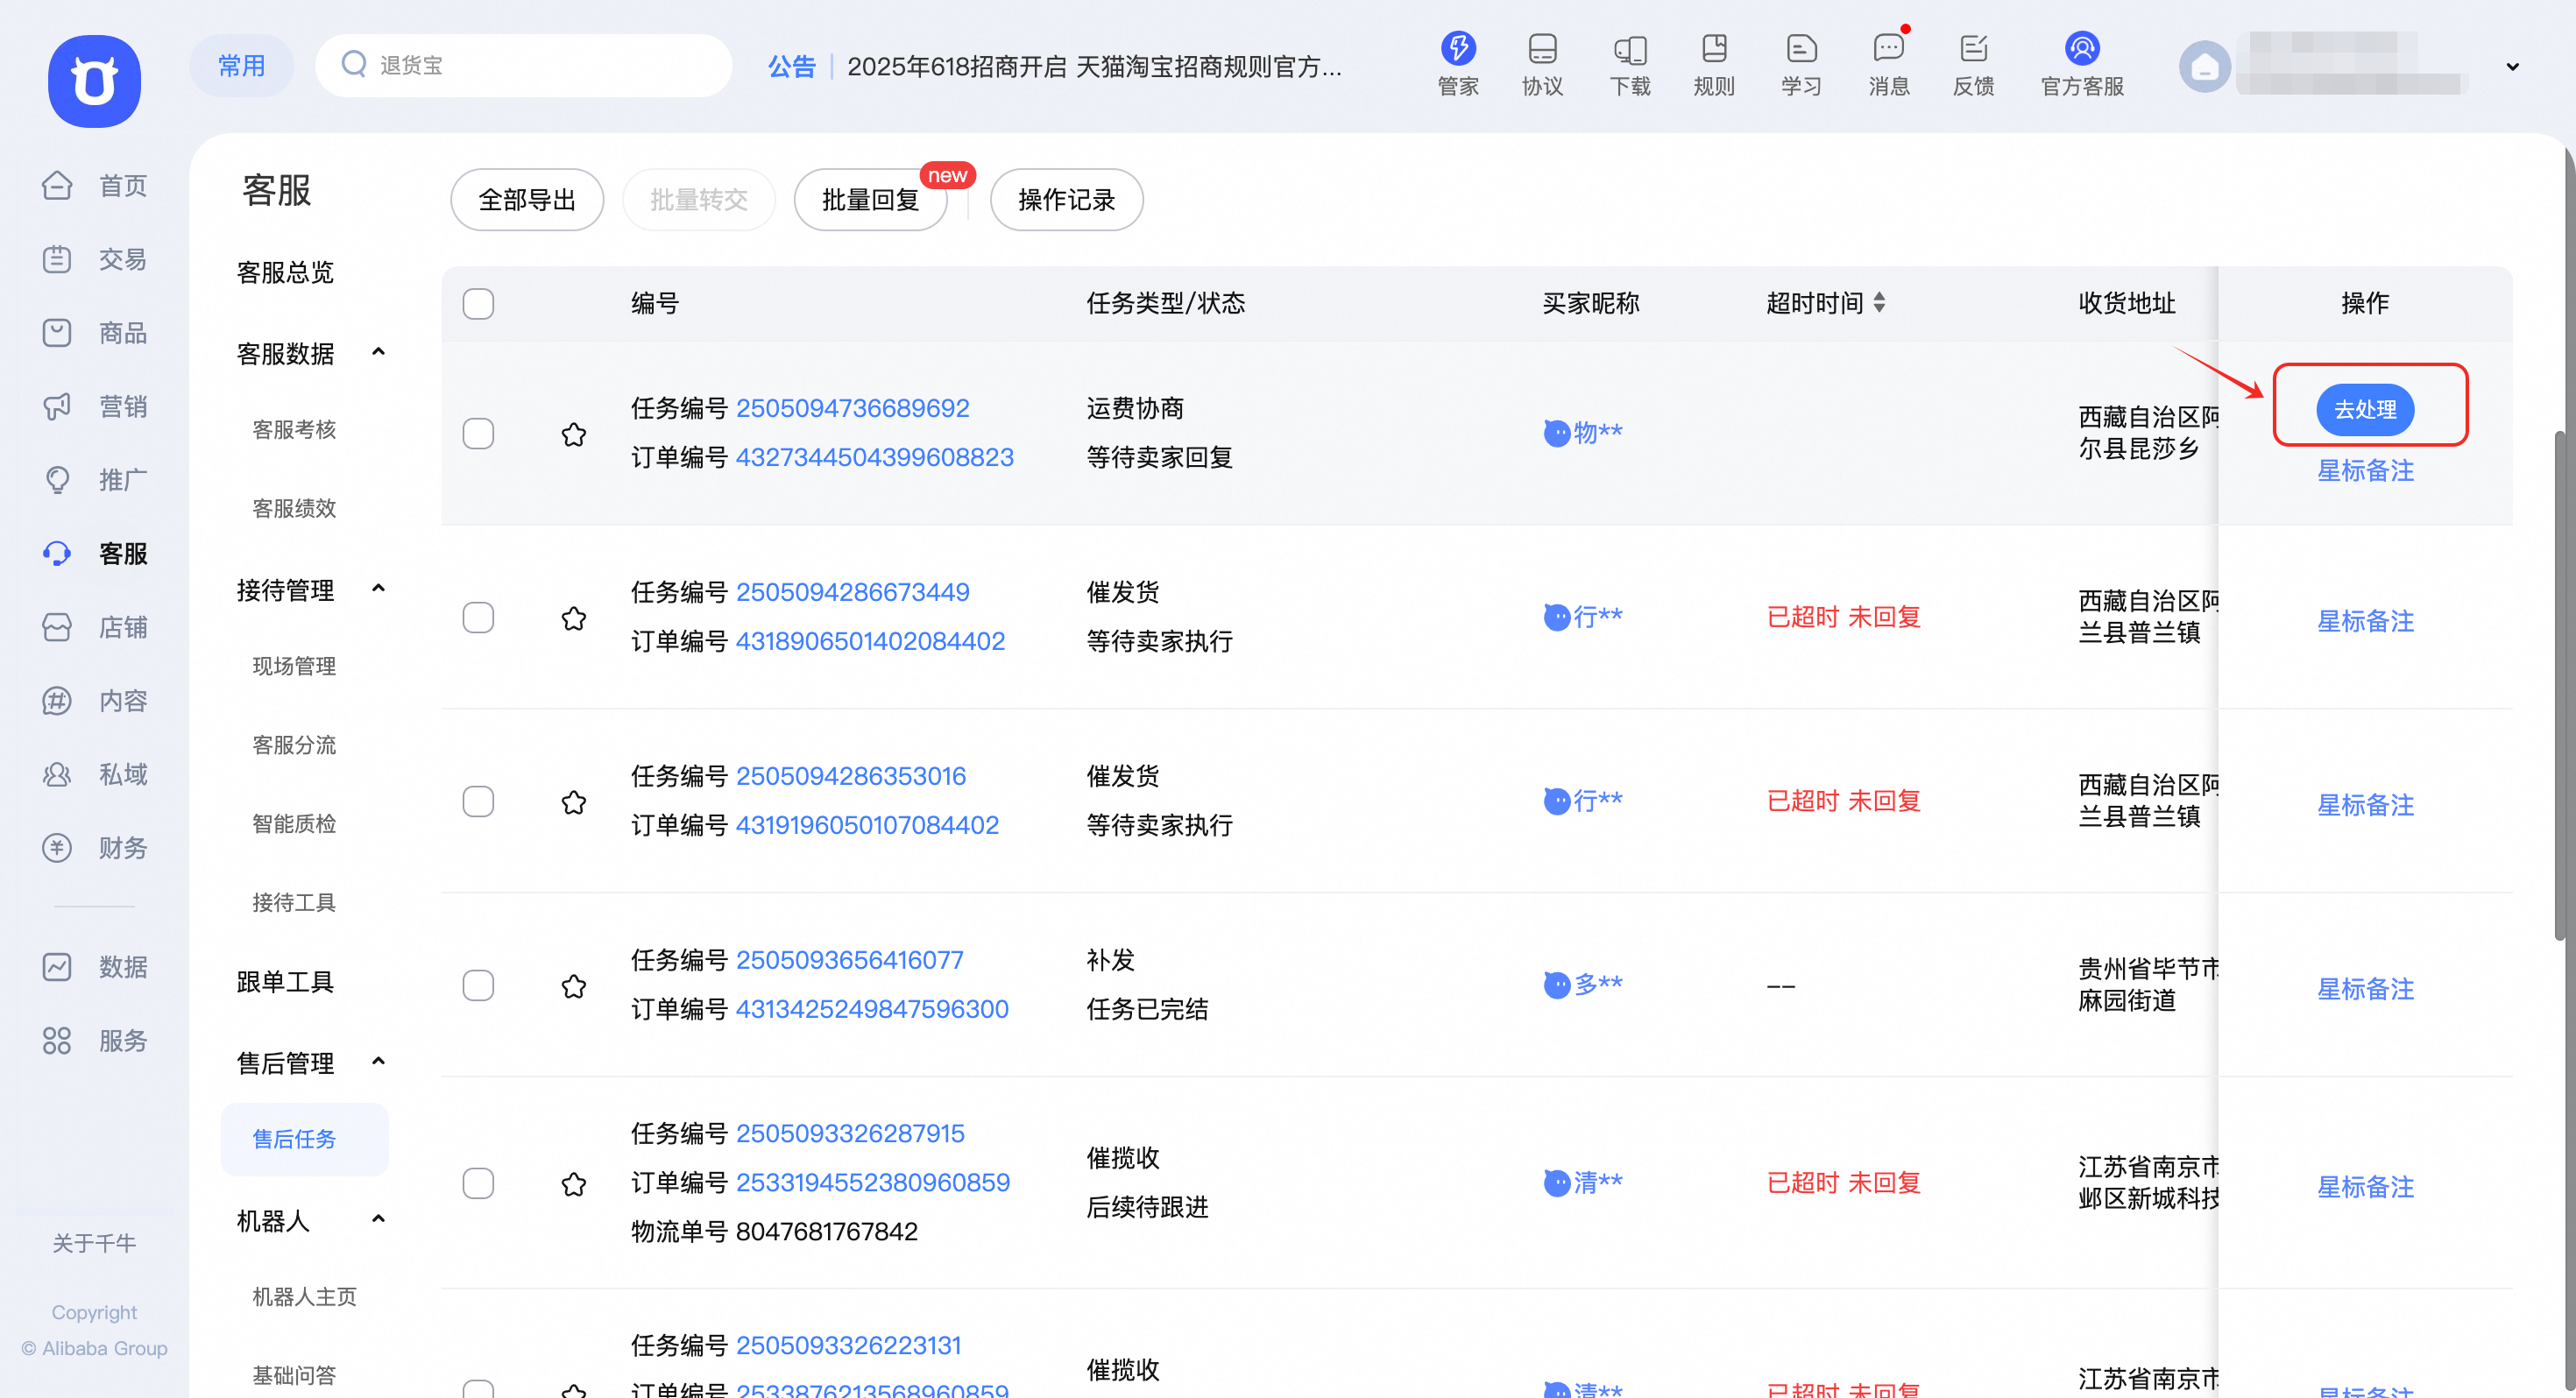Click 星标备注 for task 2505094286673449

pyautogui.click(x=2365, y=621)
